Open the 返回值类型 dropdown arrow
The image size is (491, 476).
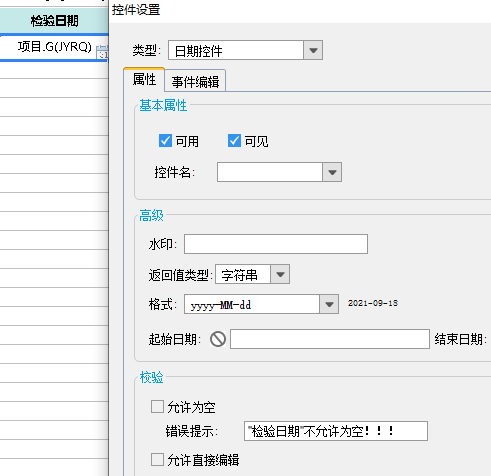tap(280, 274)
